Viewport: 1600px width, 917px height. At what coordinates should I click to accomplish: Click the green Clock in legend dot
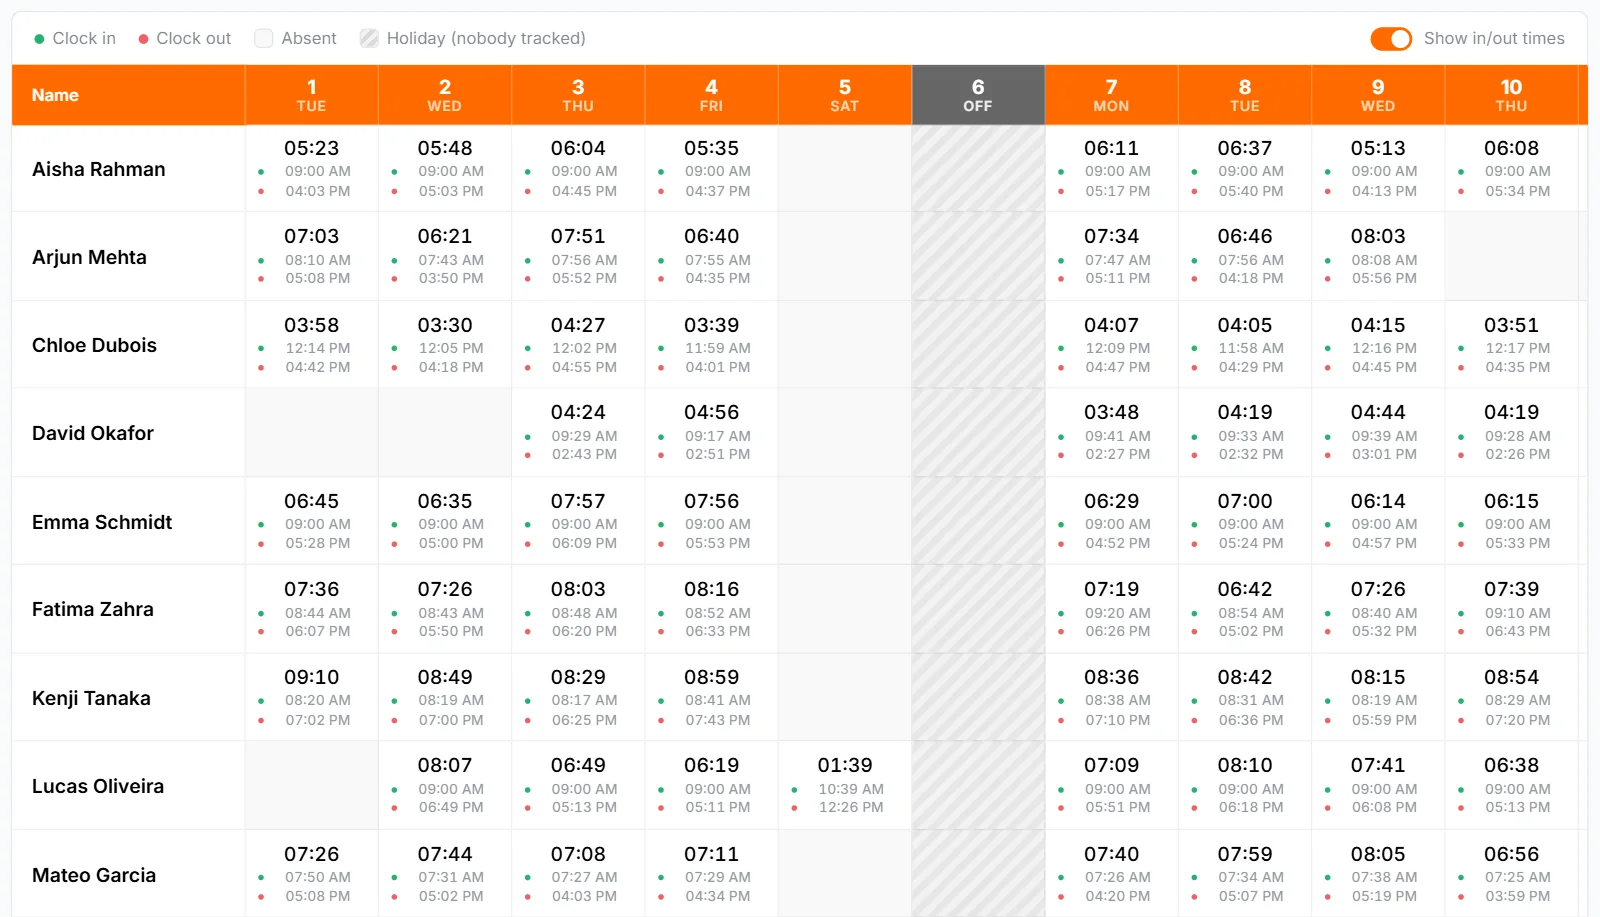[39, 39]
